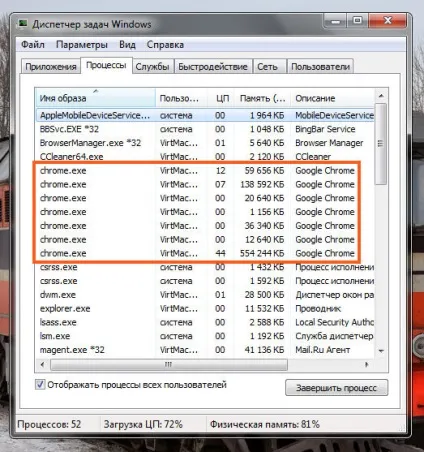This screenshot has width=424, height=452.
Task: Click horizontal scrollbar left arrow
Action: point(42,365)
